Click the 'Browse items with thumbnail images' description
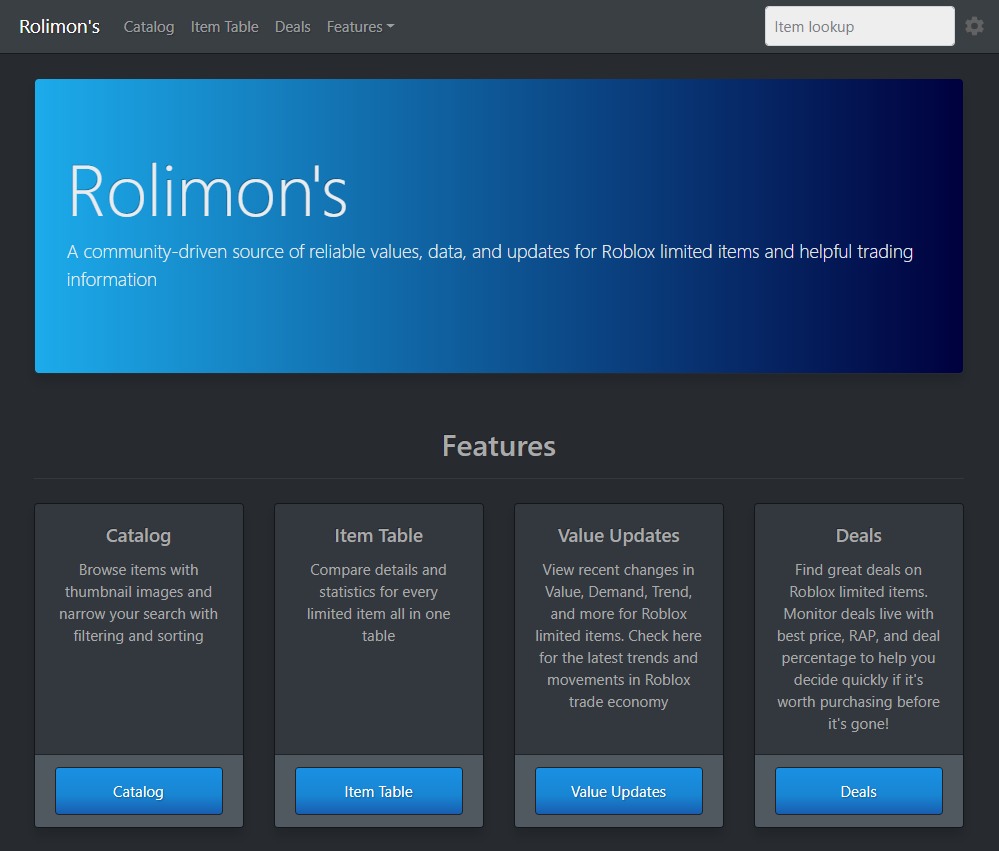999x851 pixels. coord(138,603)
